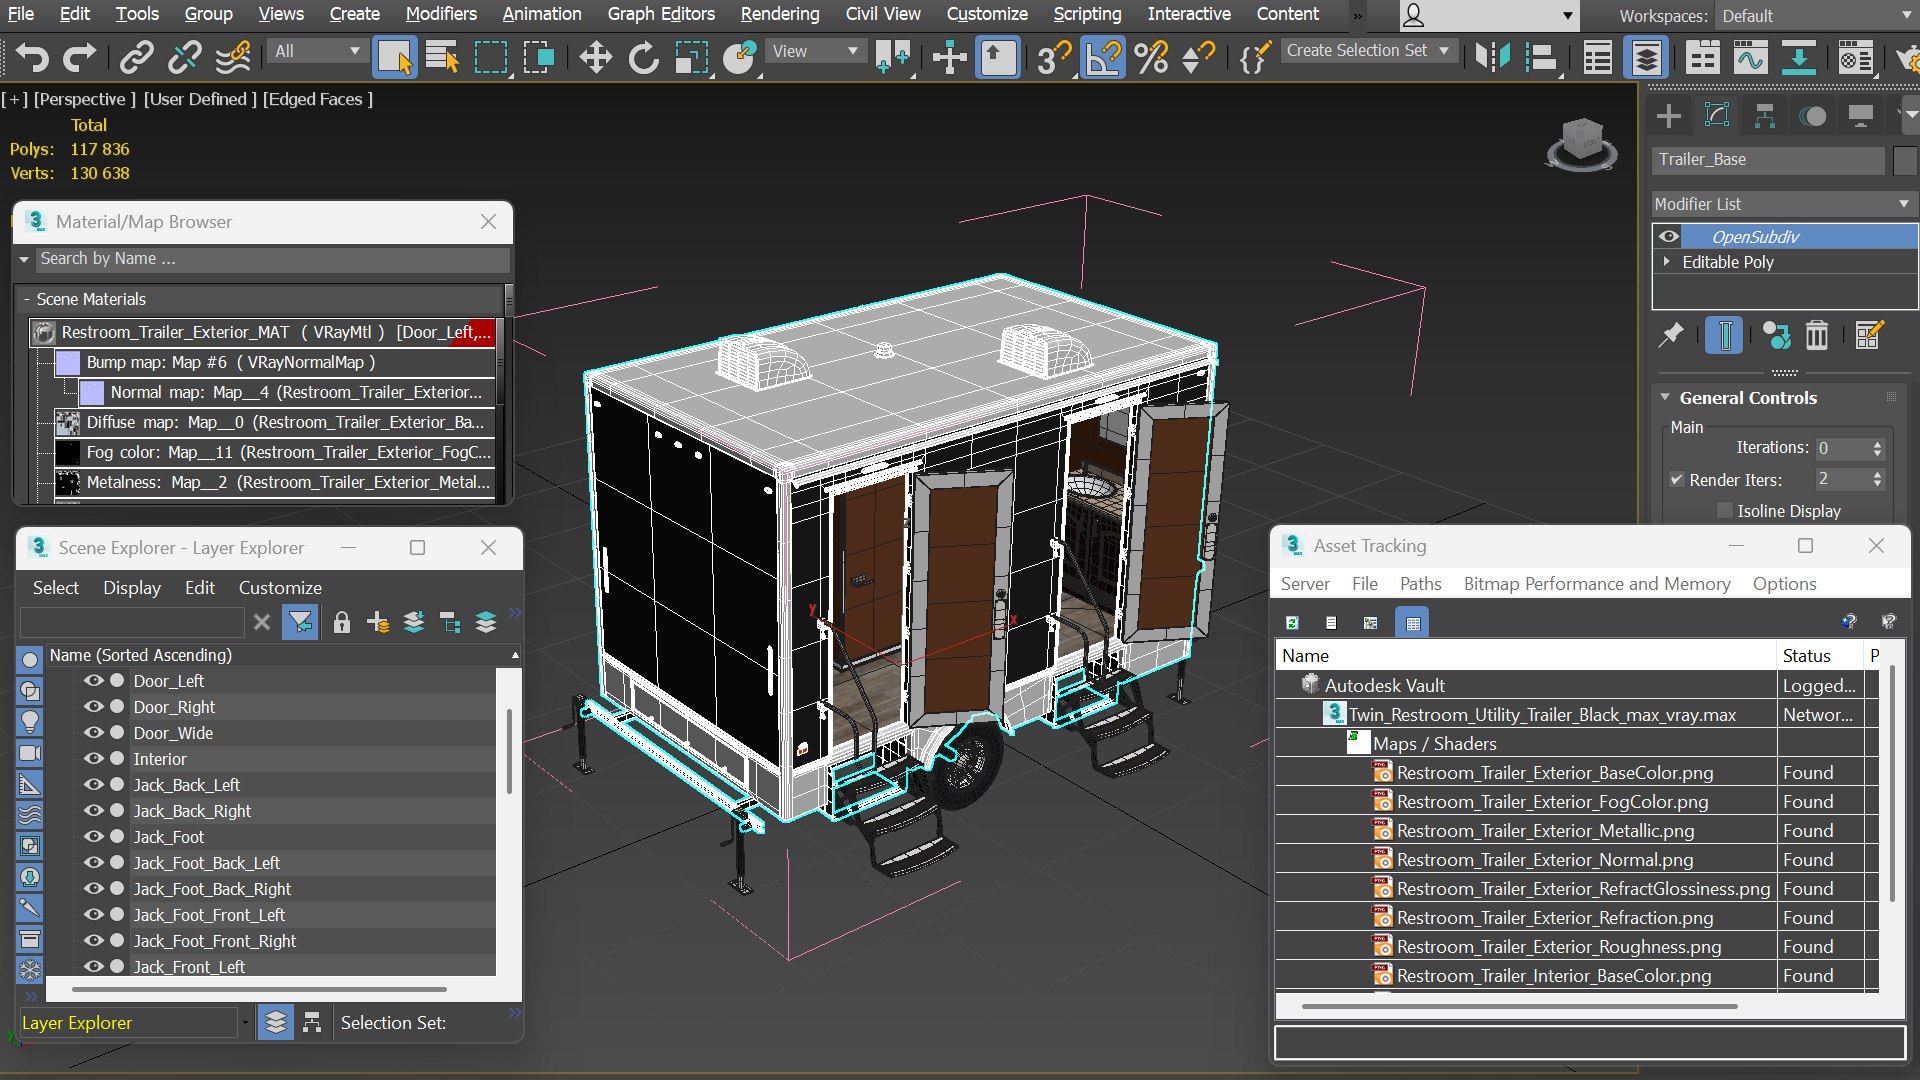Open the Motion panel tab icon
This screenshot has width=1920, height=1080.
1813,116
